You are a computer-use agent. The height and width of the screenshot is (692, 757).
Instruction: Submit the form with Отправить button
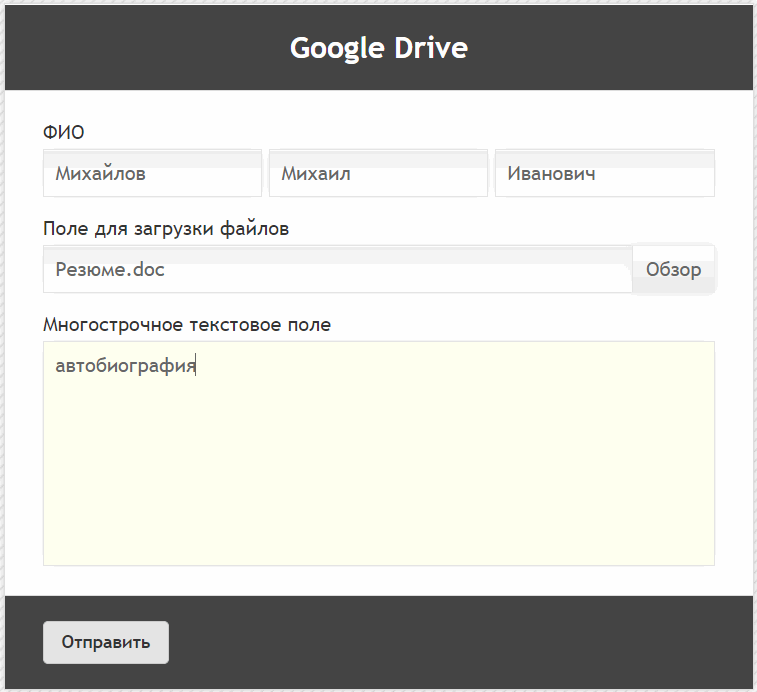click(x=106, y=642)
